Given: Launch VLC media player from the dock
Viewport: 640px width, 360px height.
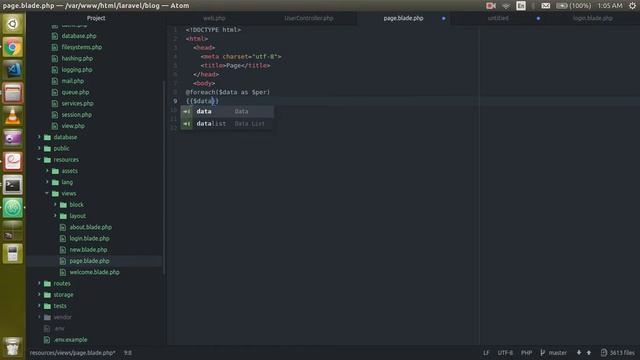Looking at the screenshot, I should (x=13, y=116).
